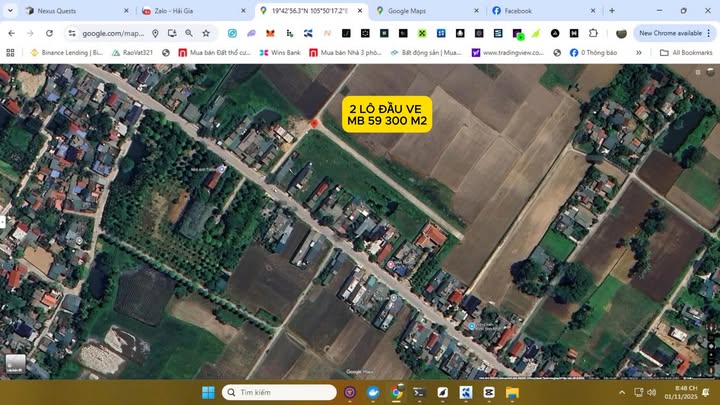Open Mua bán Đất thổ cư bookmark
Viewport: 720px width, 405px height.
point(214,53)
